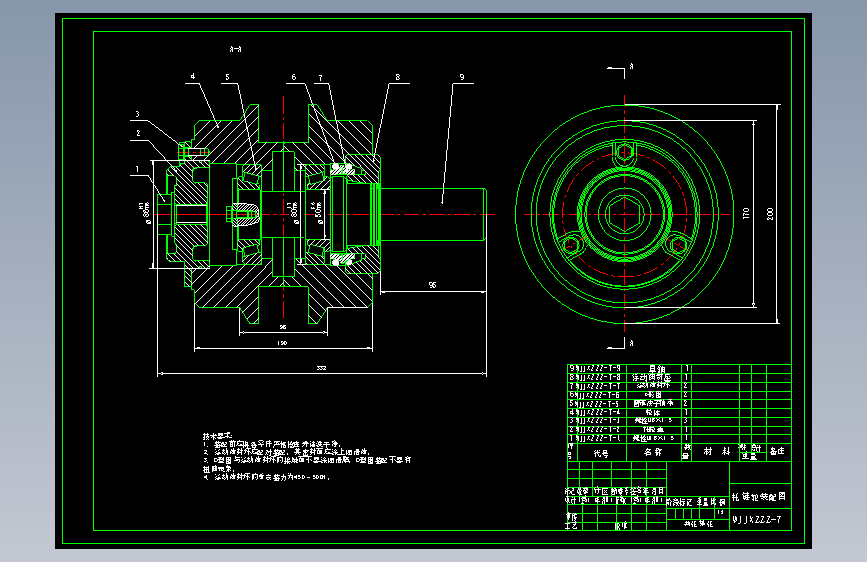Select parts list code ending T-5
Image resolution: width=867 pixels, height=562 pixels.
598,403
